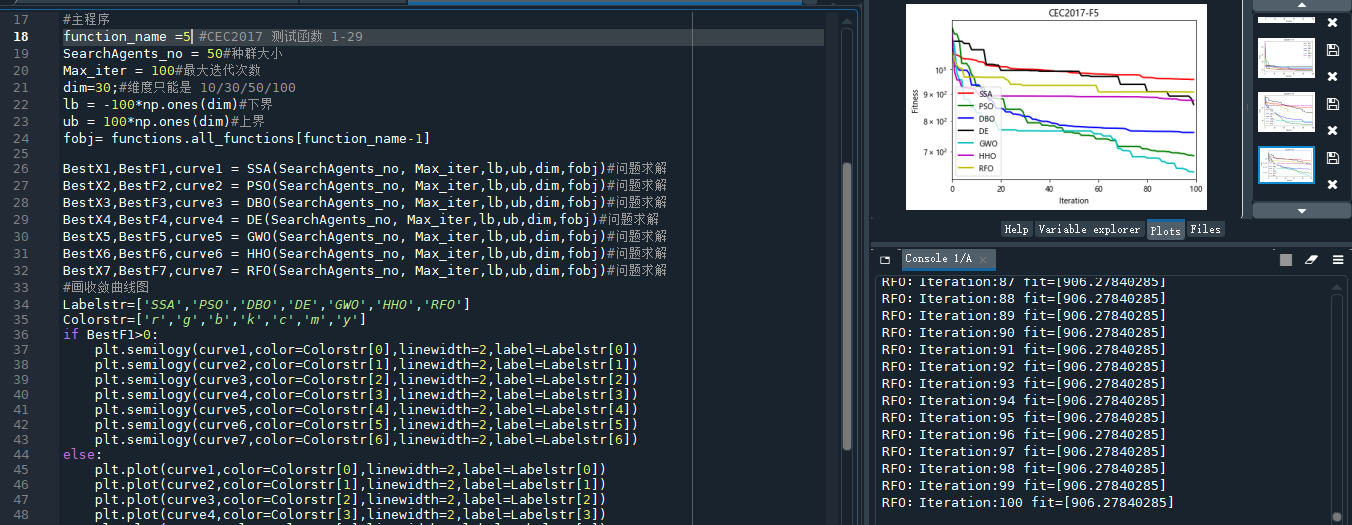Close the Console 1/A tab

coord(983,260)
